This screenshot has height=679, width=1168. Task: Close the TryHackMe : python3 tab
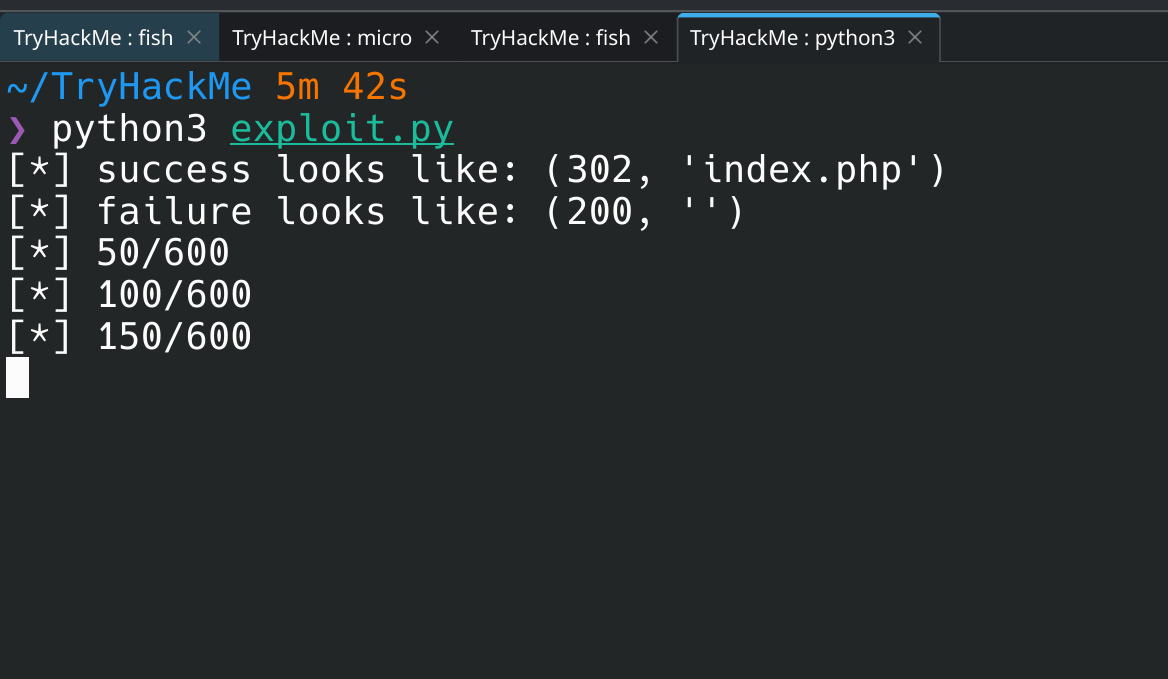coord(915,37)
